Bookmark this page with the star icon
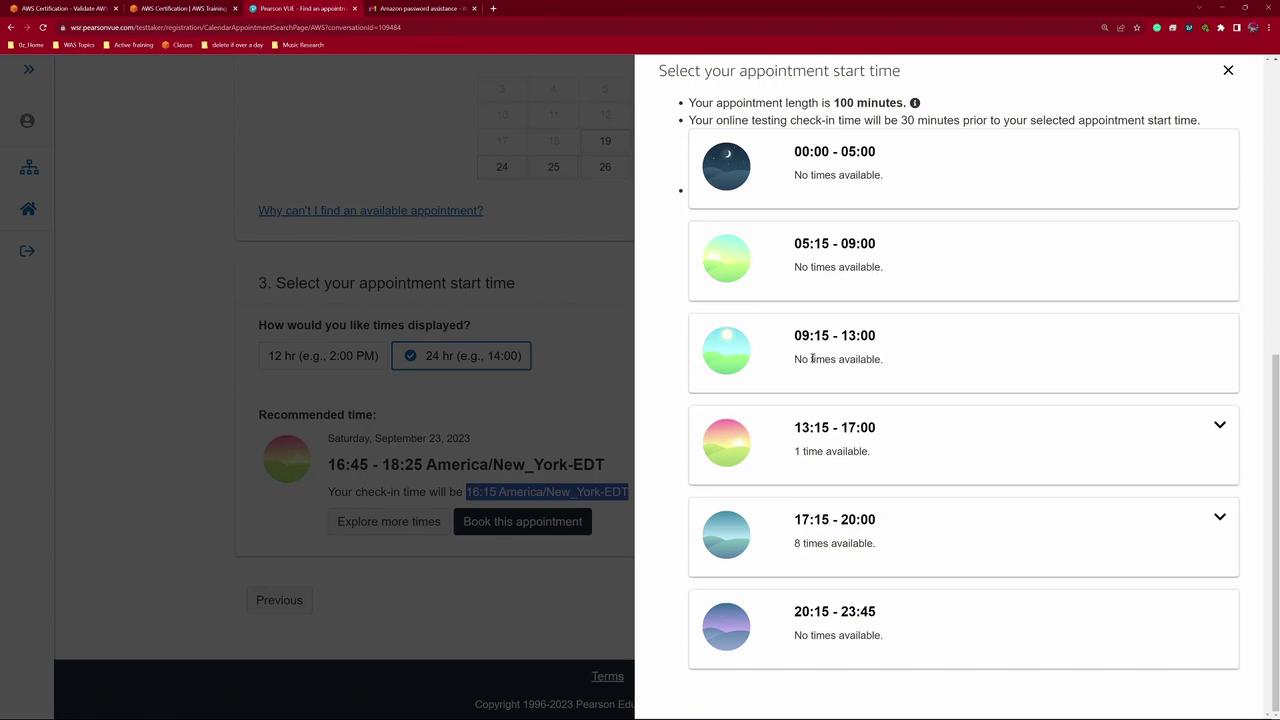1280x720 pixels. pyautogui.click(x=1137, y=27)
